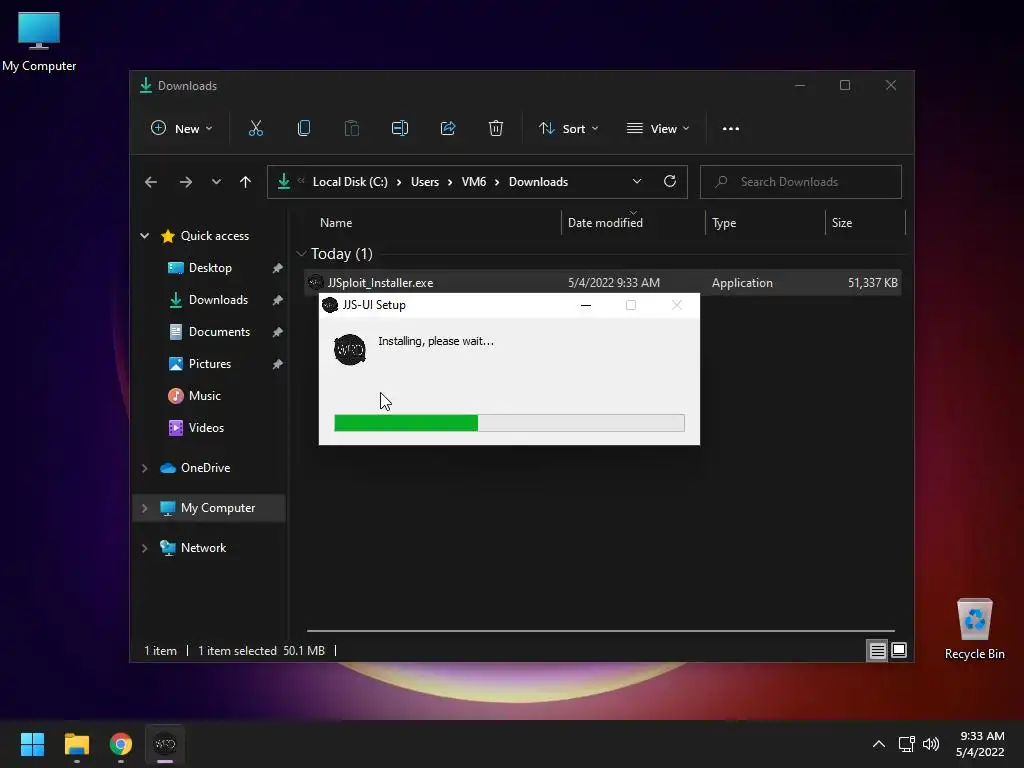Select the Recycle Bin desktop icon
The image size is (1024, 768).
pos(974,629)
